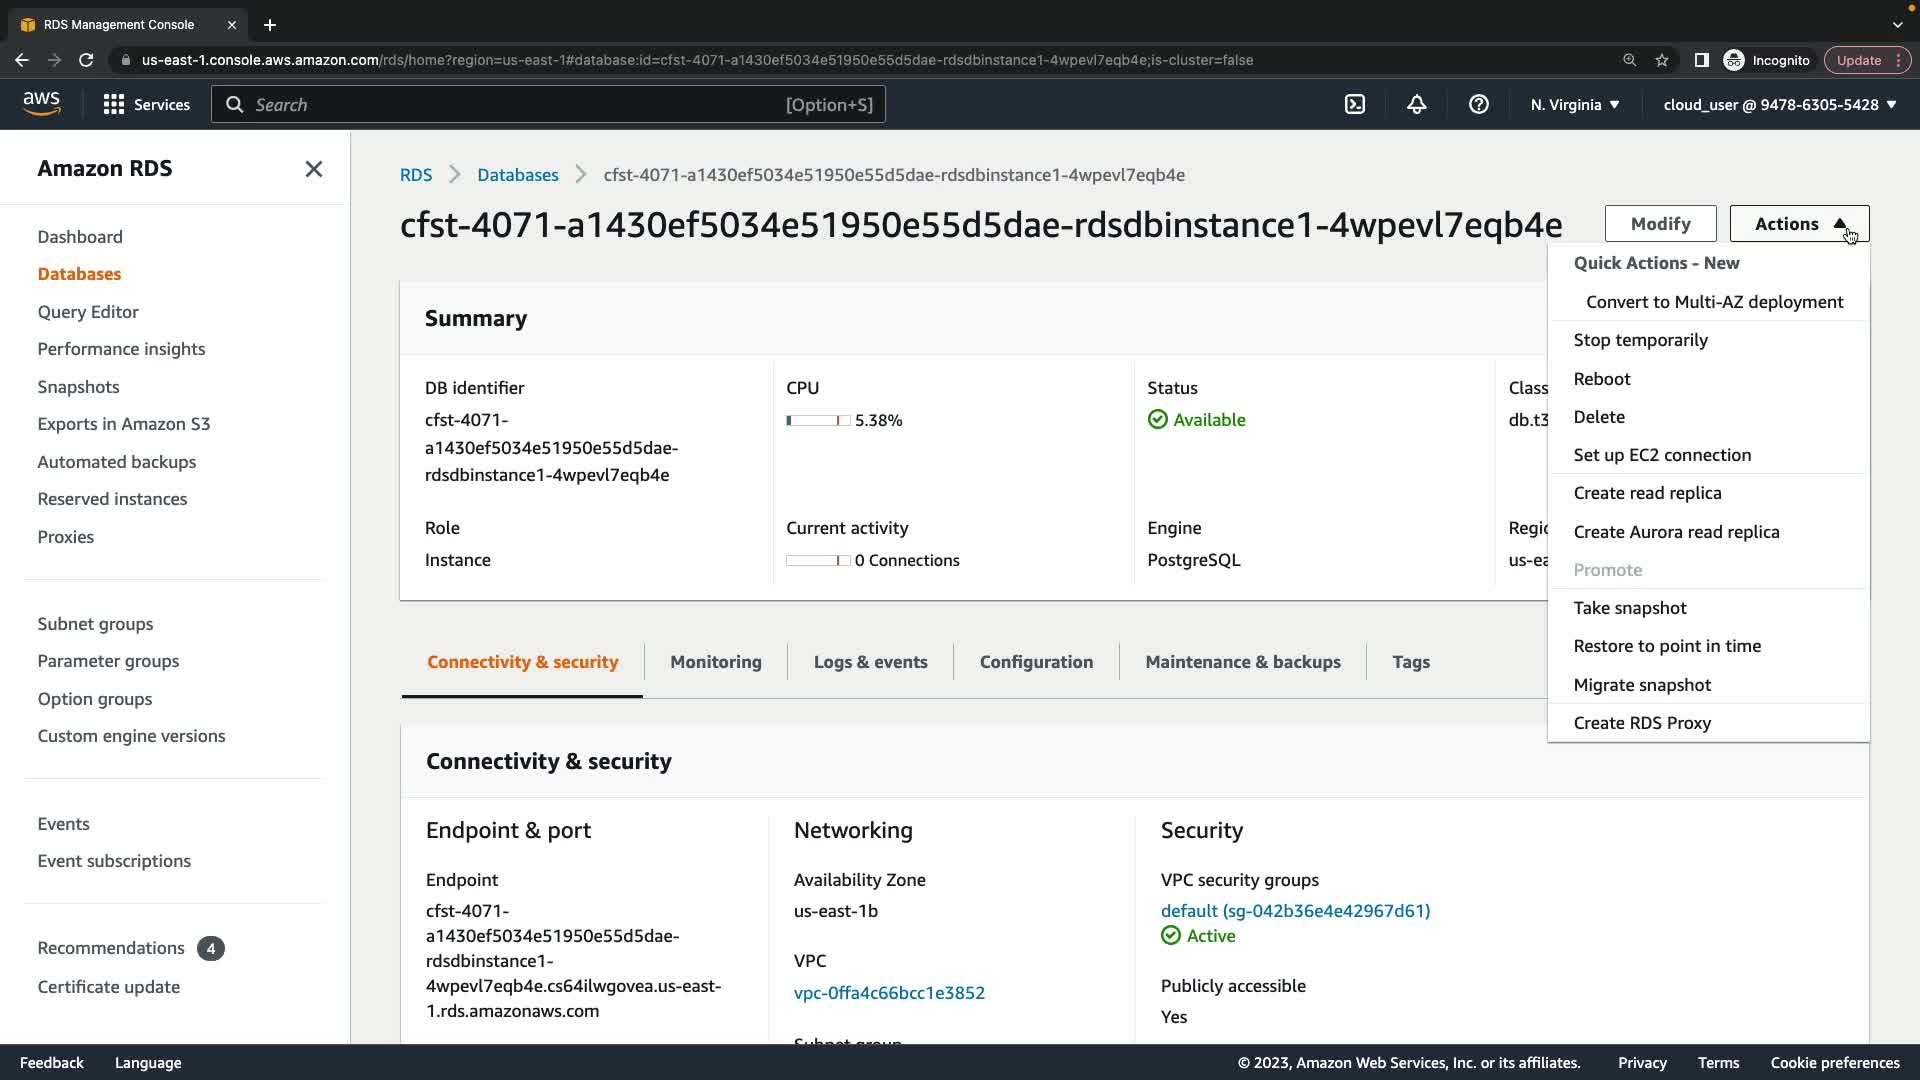Expand the N. Virginia region dropdown
1920x1080 pixels.
point(1575,104)
